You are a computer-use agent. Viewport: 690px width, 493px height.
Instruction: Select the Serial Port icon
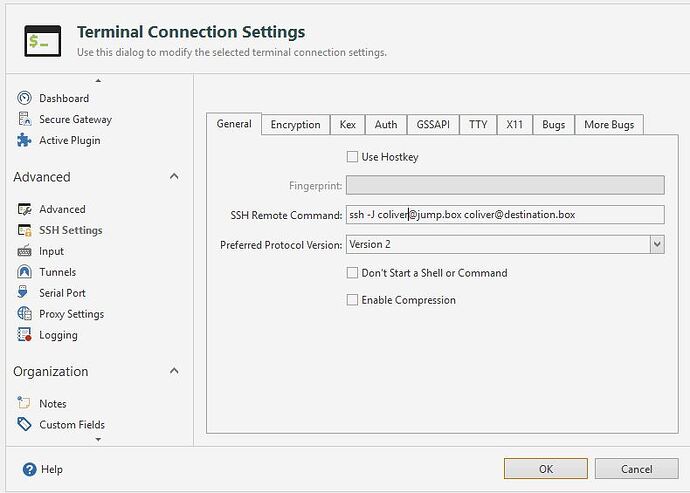[25, 293]
